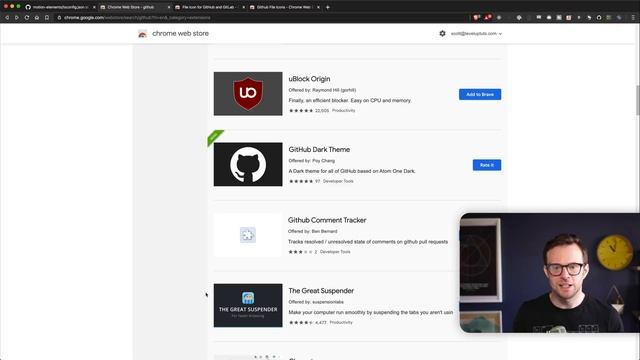Click 'A Dark theme for all of GitHub' description
Image resolution: width=640 pixels, height=360 pixels.
(352, 171)
